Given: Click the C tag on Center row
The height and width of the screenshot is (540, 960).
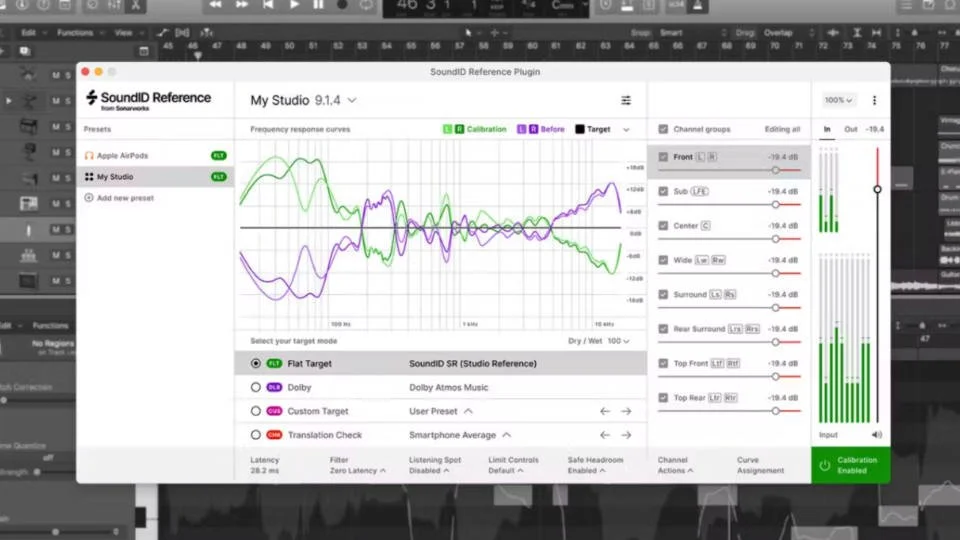Looking at the screenshot, I should click(705, 226).
